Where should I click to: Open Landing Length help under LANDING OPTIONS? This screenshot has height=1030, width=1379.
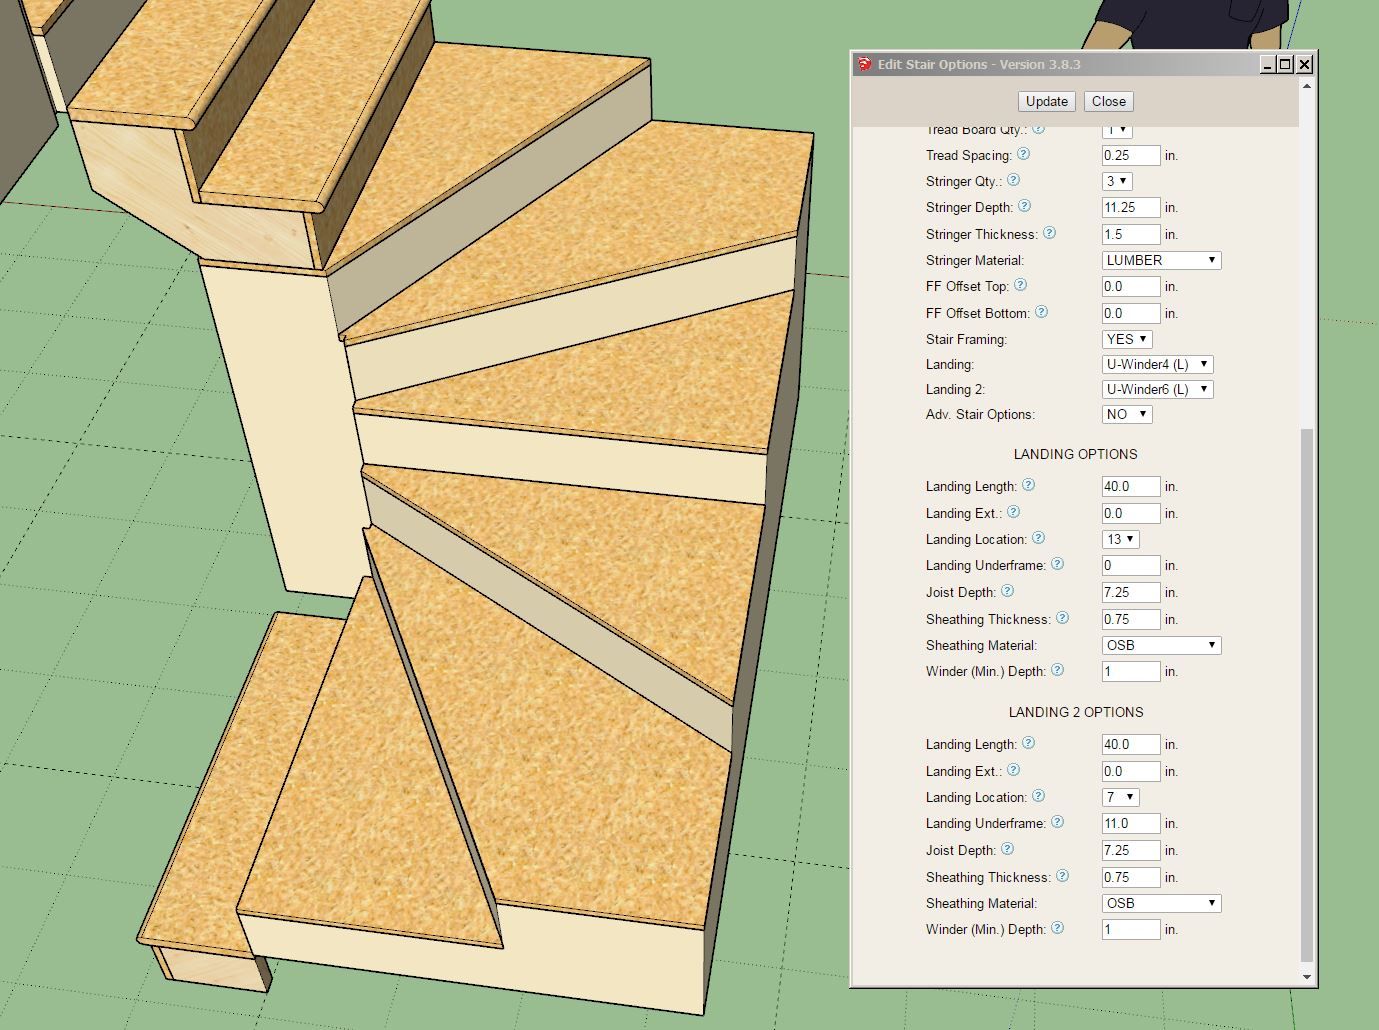coord(1028,485)
